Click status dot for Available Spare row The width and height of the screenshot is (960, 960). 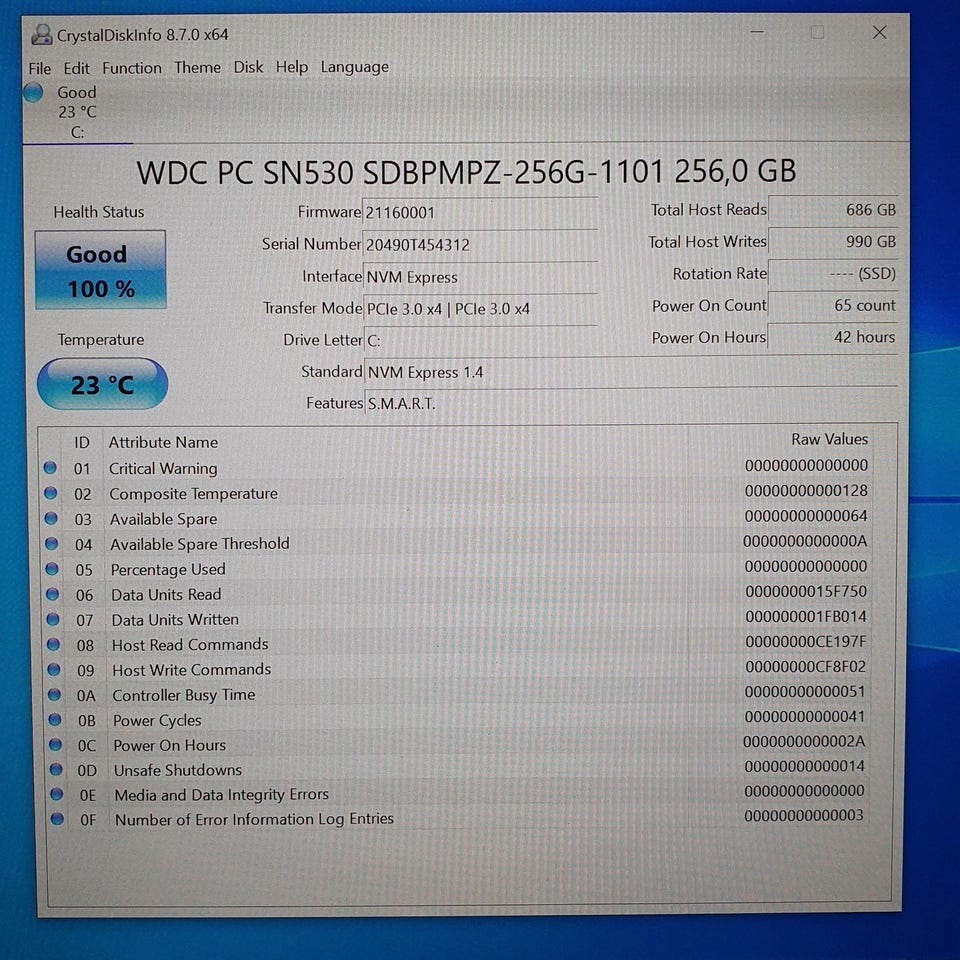click(51, 519)
